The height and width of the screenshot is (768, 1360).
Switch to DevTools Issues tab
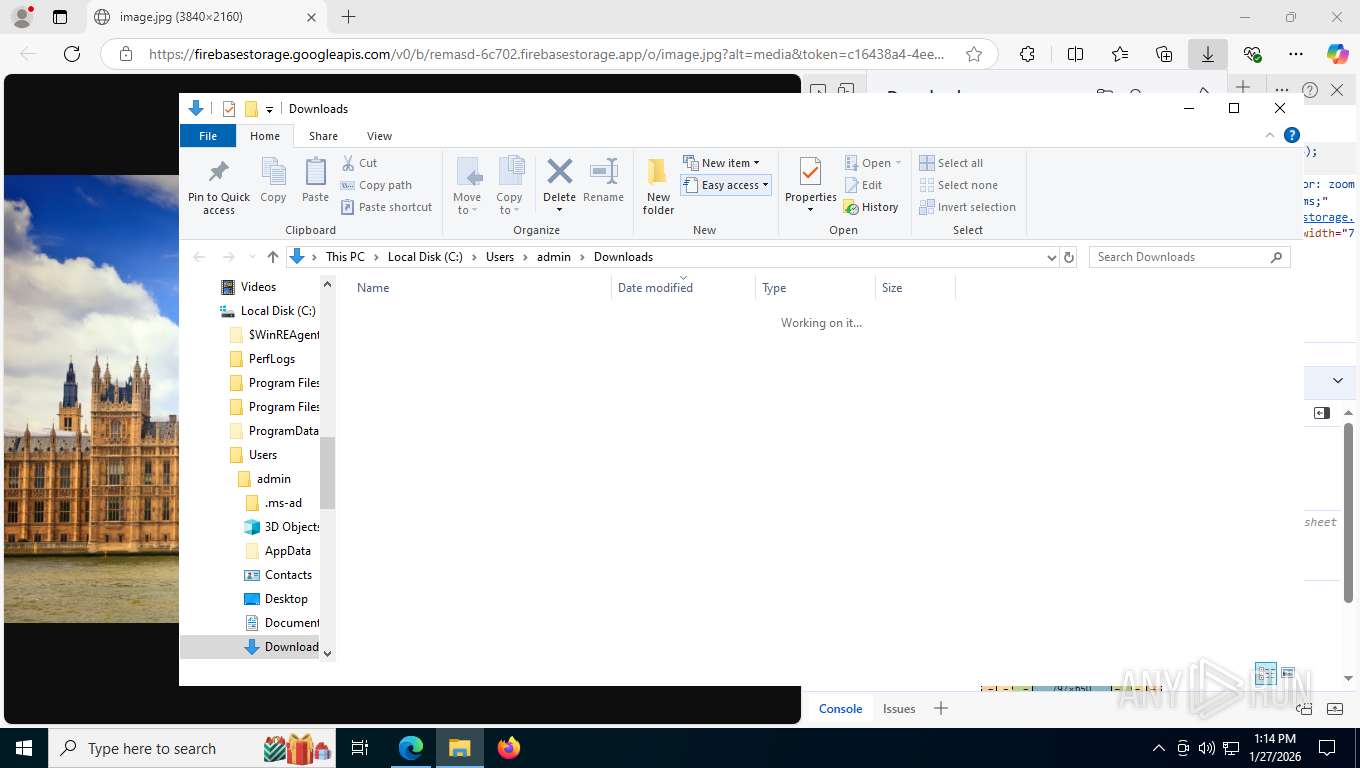click(x=899, y=709)
